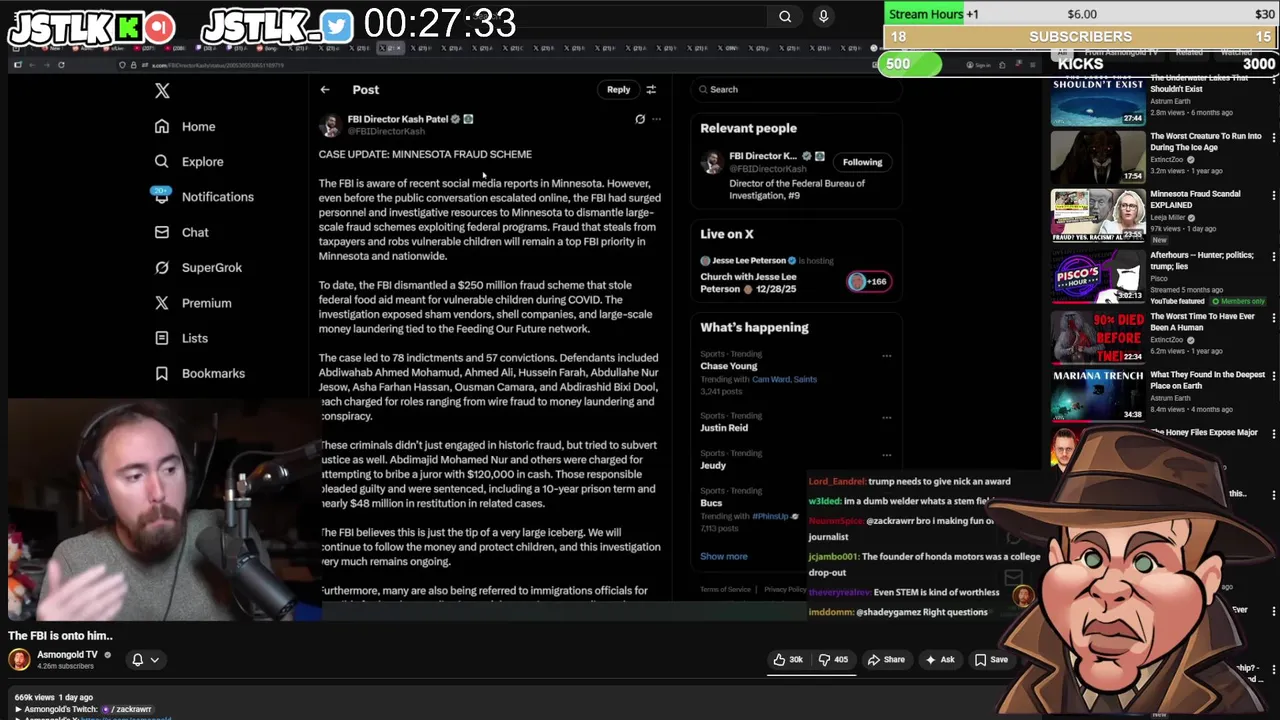Open the 90% Died Before Them thumbnail
This screenshot has width=1280, height=720.
pos(1098,336)
